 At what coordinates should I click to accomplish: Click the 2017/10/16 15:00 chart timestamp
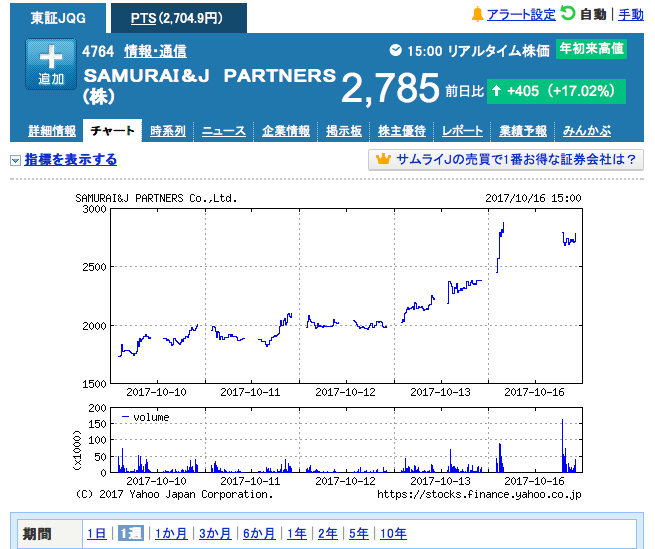[533, 198]
